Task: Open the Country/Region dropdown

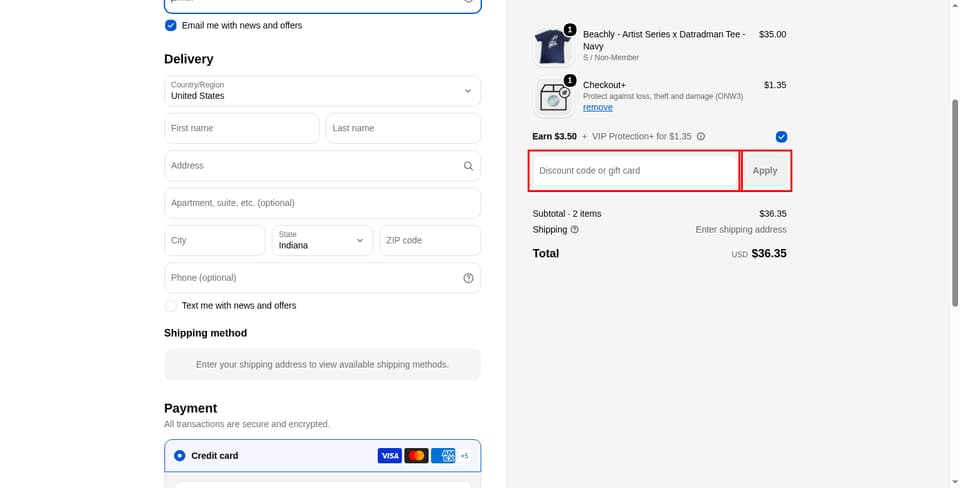Action: pyautogui.click(x=323, y=91)
